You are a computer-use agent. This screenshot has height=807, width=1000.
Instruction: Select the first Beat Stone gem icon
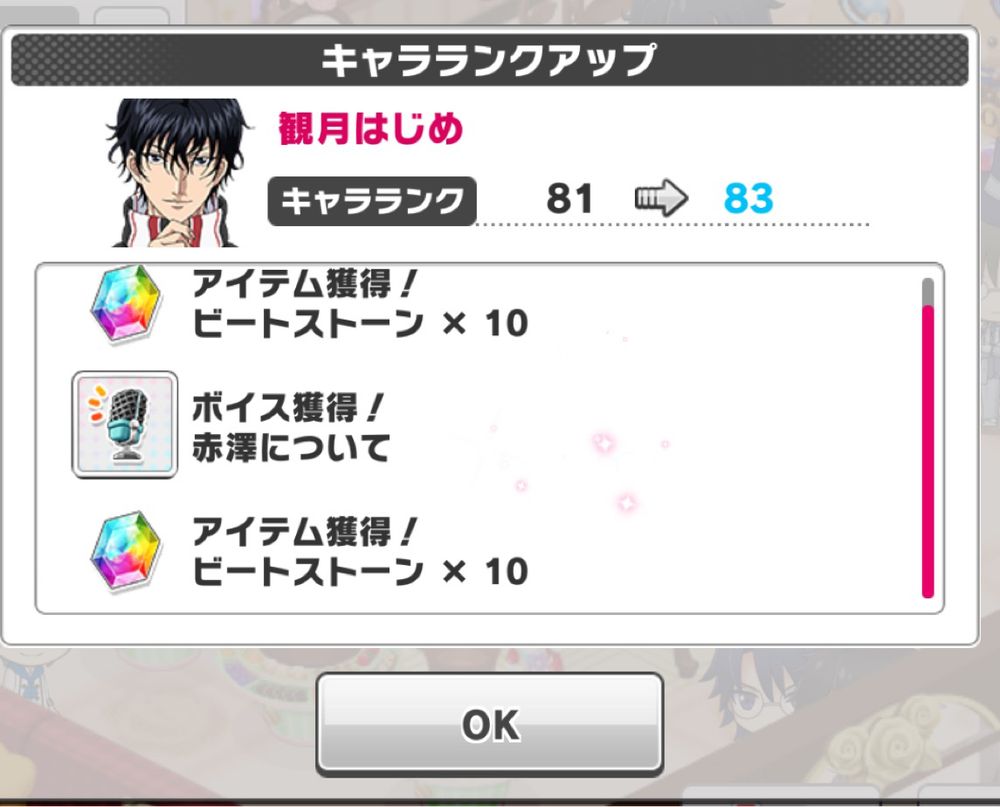[x=126, y=304]
